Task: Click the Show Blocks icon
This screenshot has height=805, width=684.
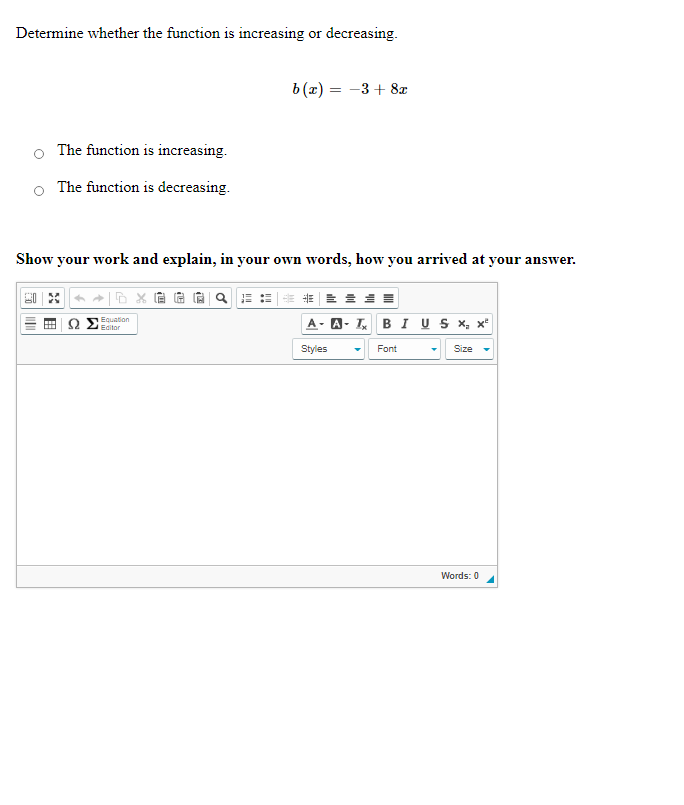Action: tap(31, 298)
